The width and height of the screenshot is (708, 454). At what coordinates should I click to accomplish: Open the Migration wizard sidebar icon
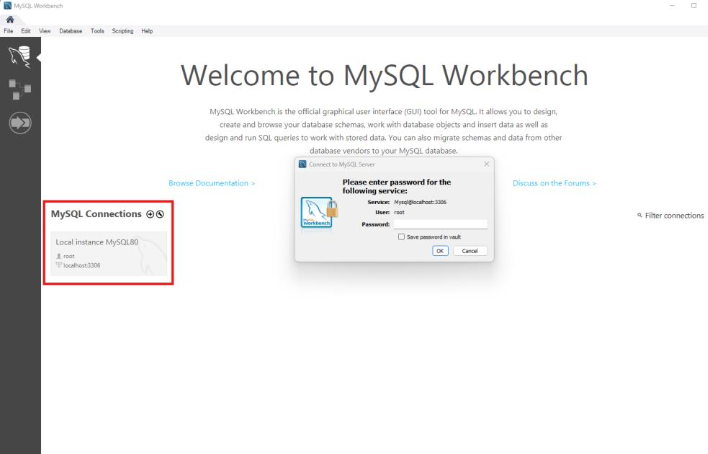20,123
